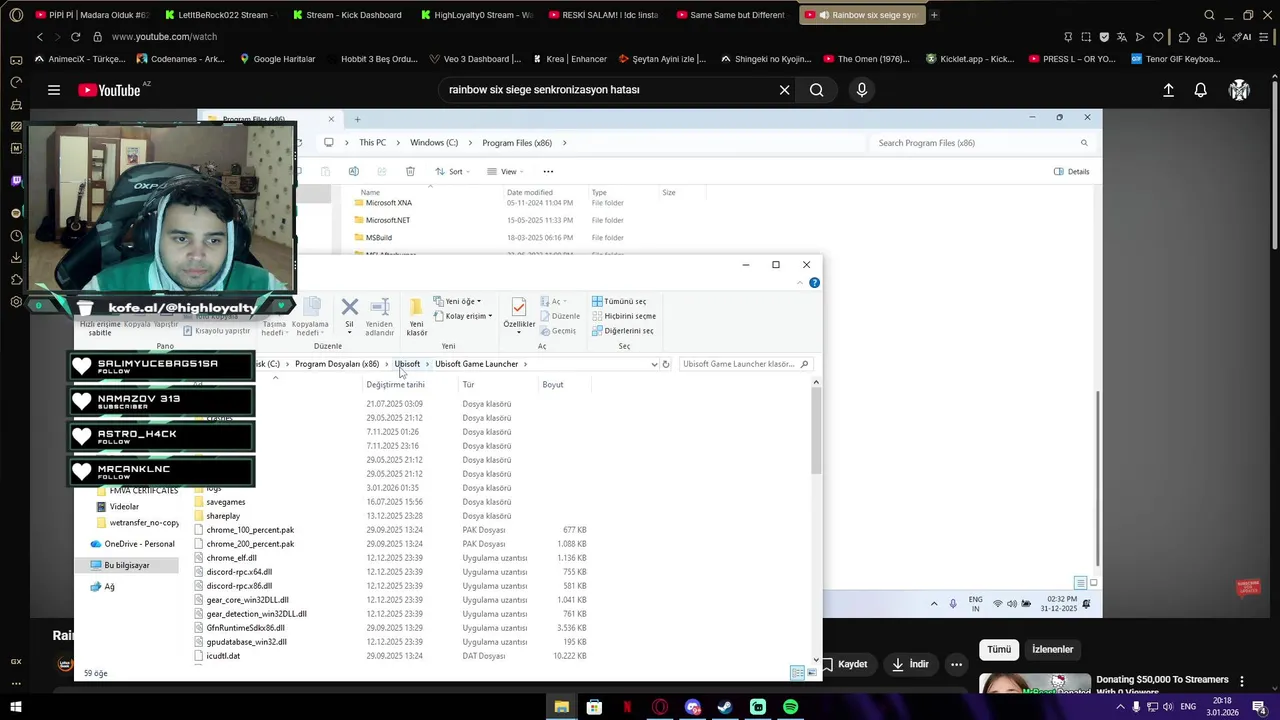Open the Windows Start button
This screenshot has width=1280, height=720.
(x=16, y=707)
